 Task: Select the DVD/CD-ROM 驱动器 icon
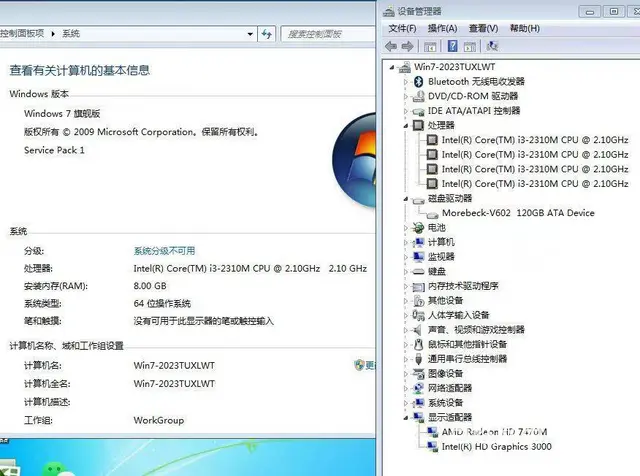418,96
